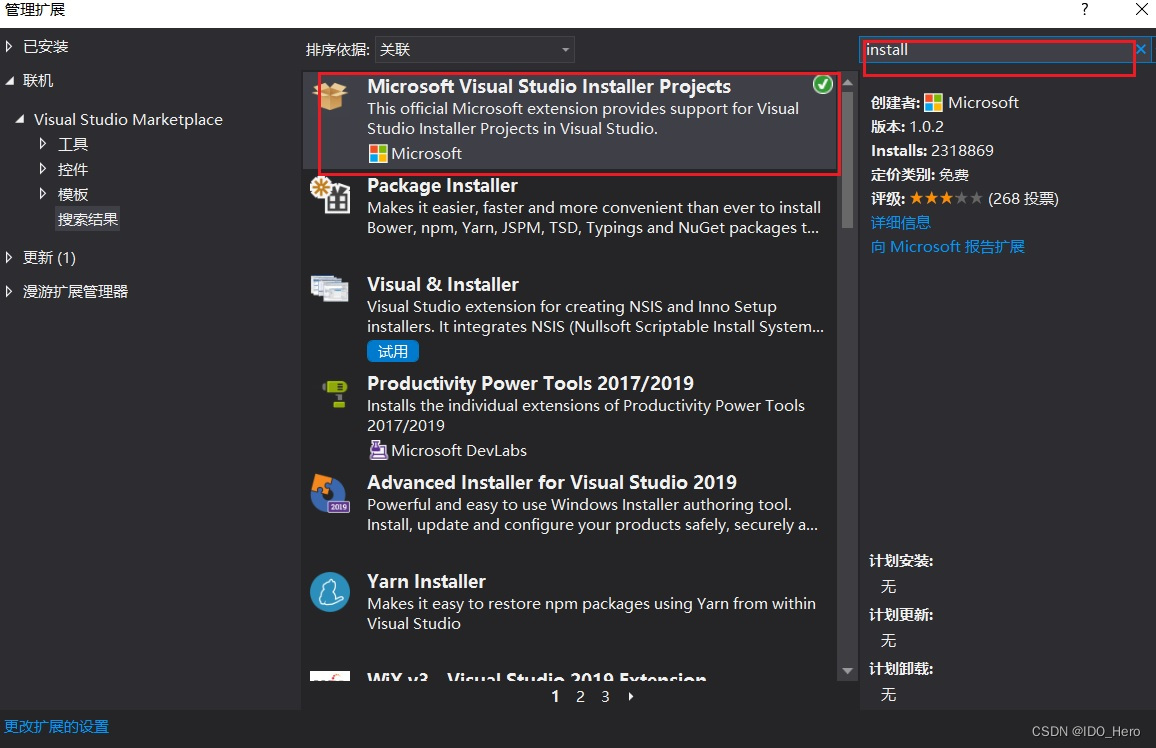Click the 版本: 1.0.2 text

click(907, 127)
